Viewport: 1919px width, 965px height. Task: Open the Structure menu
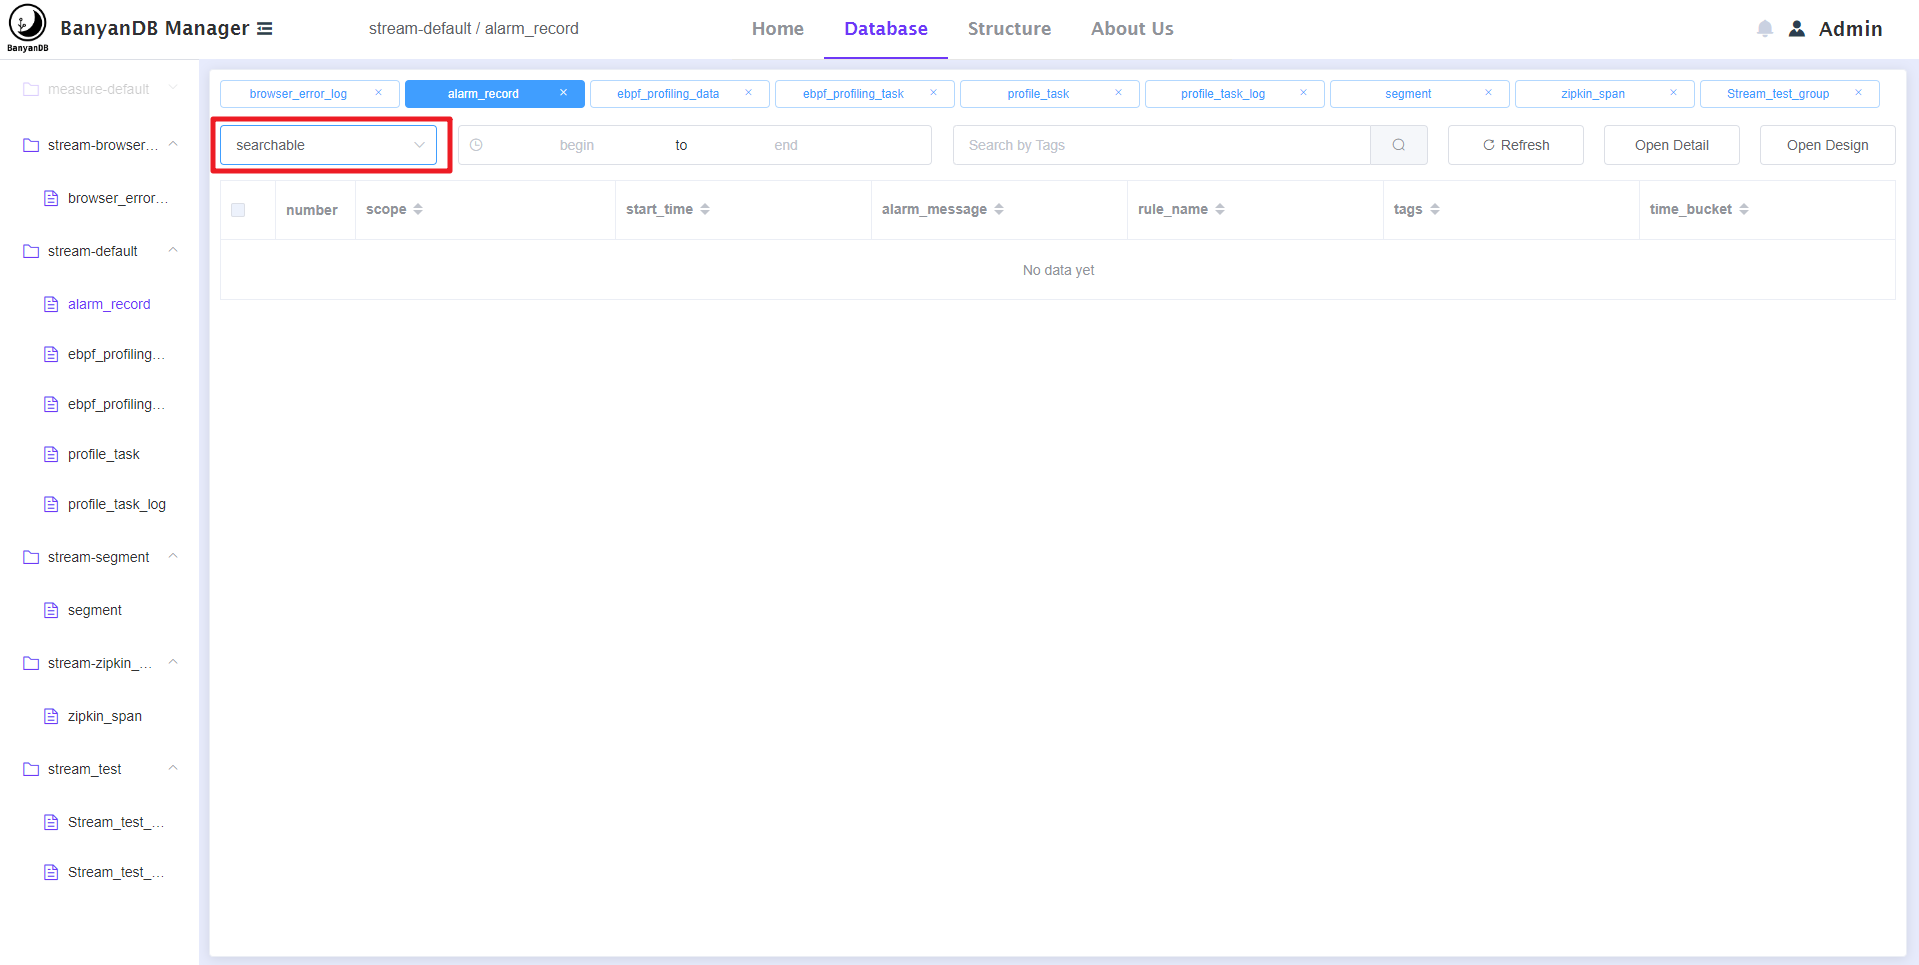click(1009, 29)
